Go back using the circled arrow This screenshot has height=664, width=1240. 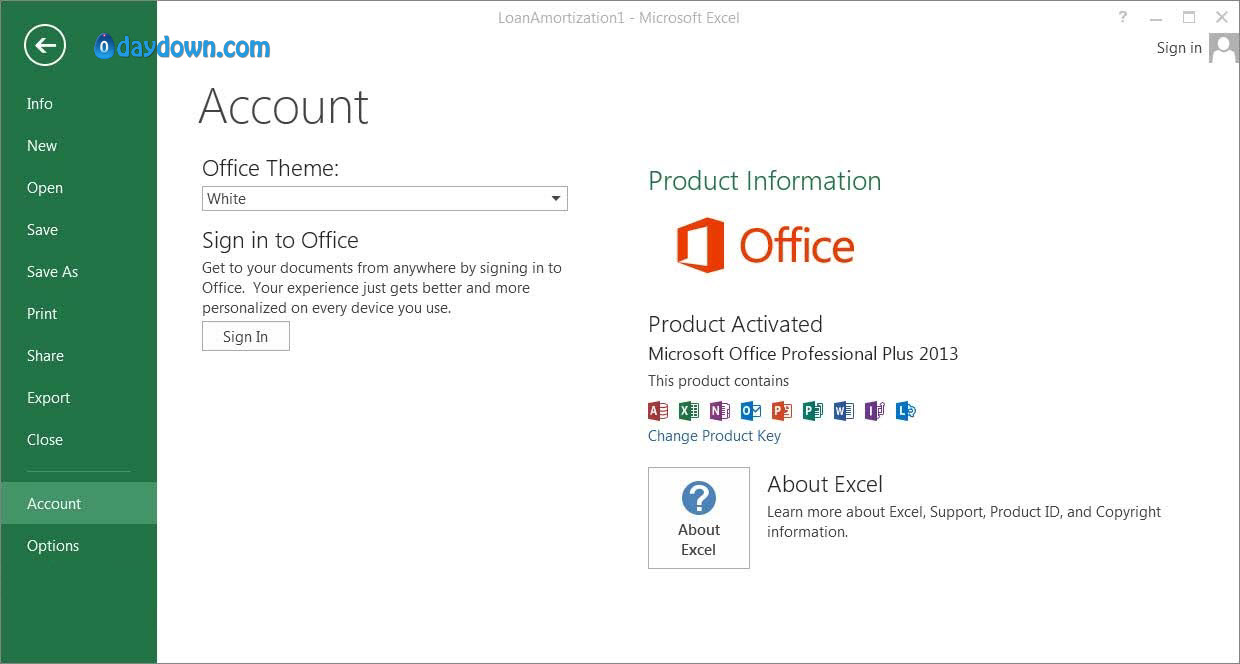[45, 45]
